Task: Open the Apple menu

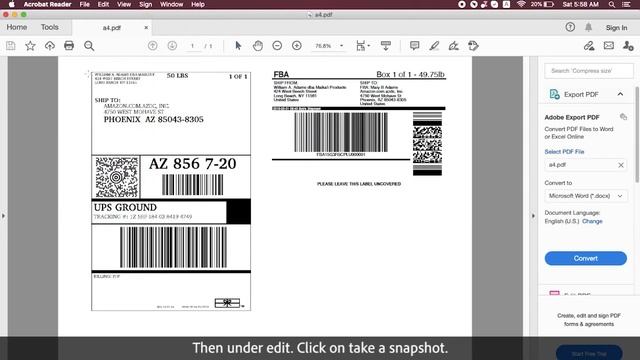Action: [x=11, y=4]
